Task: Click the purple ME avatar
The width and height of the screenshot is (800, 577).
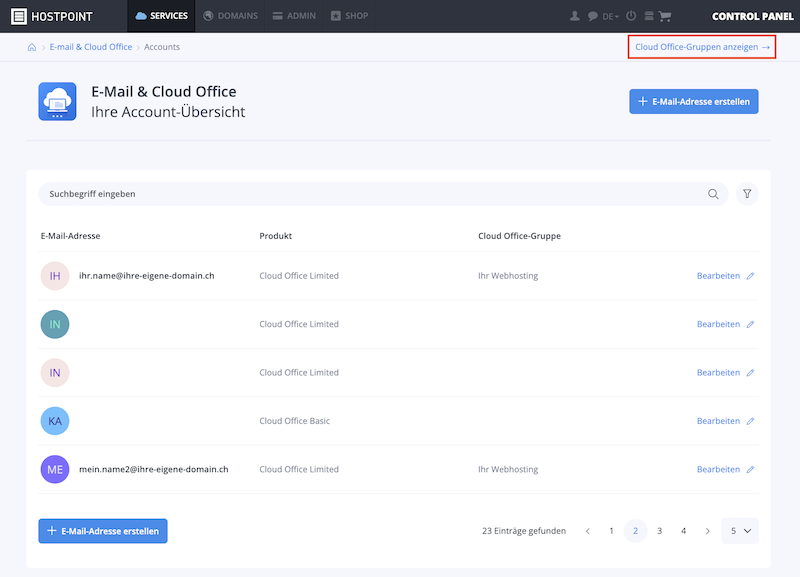Action: [55, 469]
